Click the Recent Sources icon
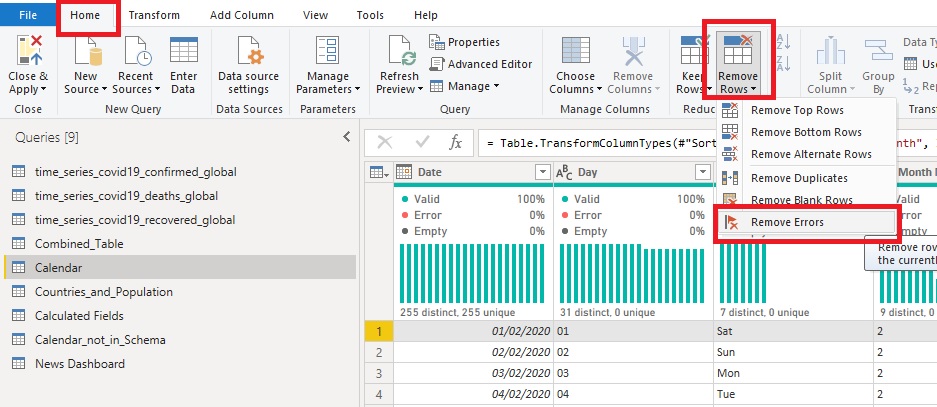Viewport: 937px width, 407px height. (x=137, y=50)
